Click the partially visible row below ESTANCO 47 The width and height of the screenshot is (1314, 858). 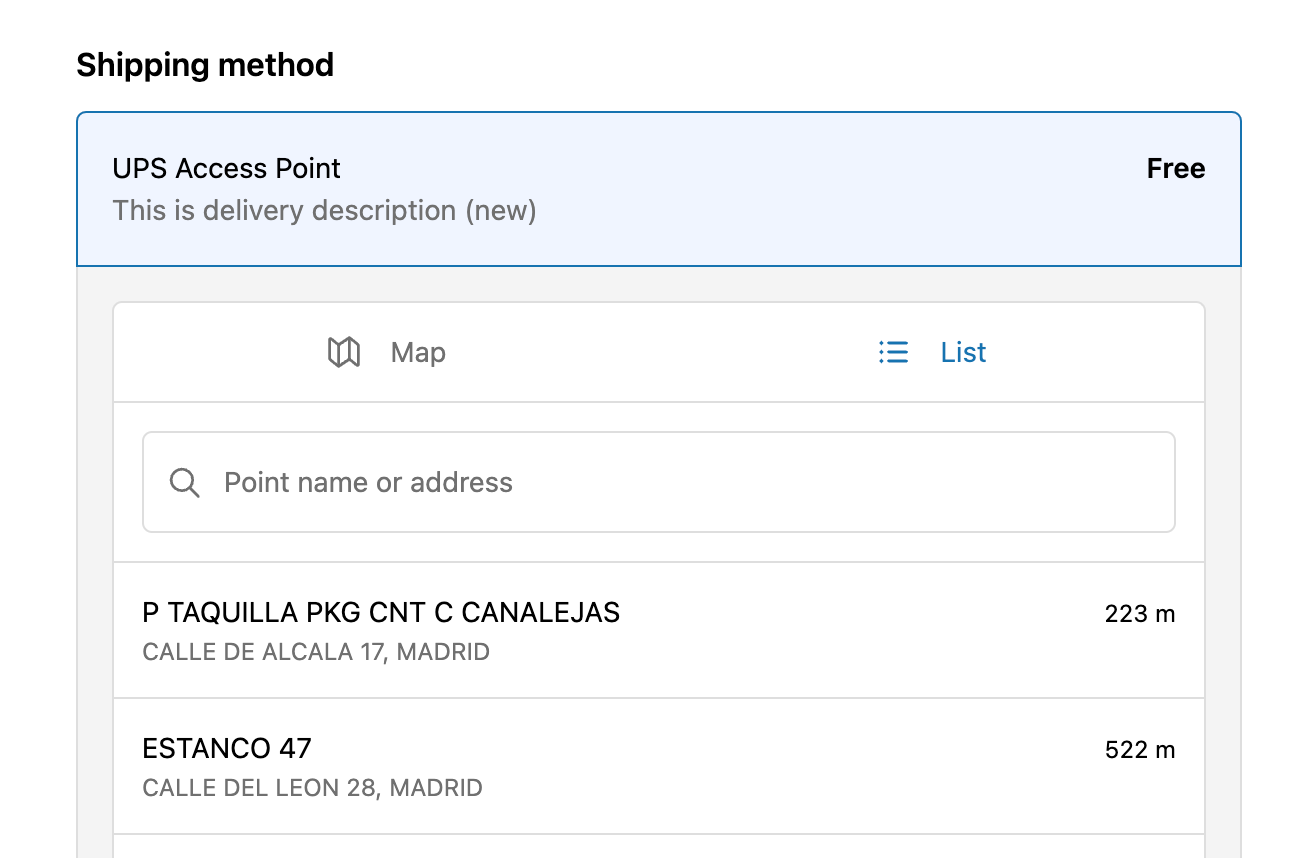click(659, 846)
